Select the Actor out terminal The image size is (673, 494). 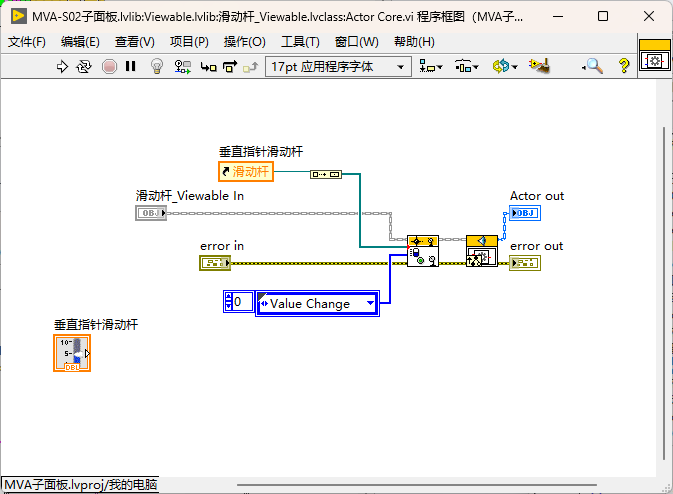[525, 213]
